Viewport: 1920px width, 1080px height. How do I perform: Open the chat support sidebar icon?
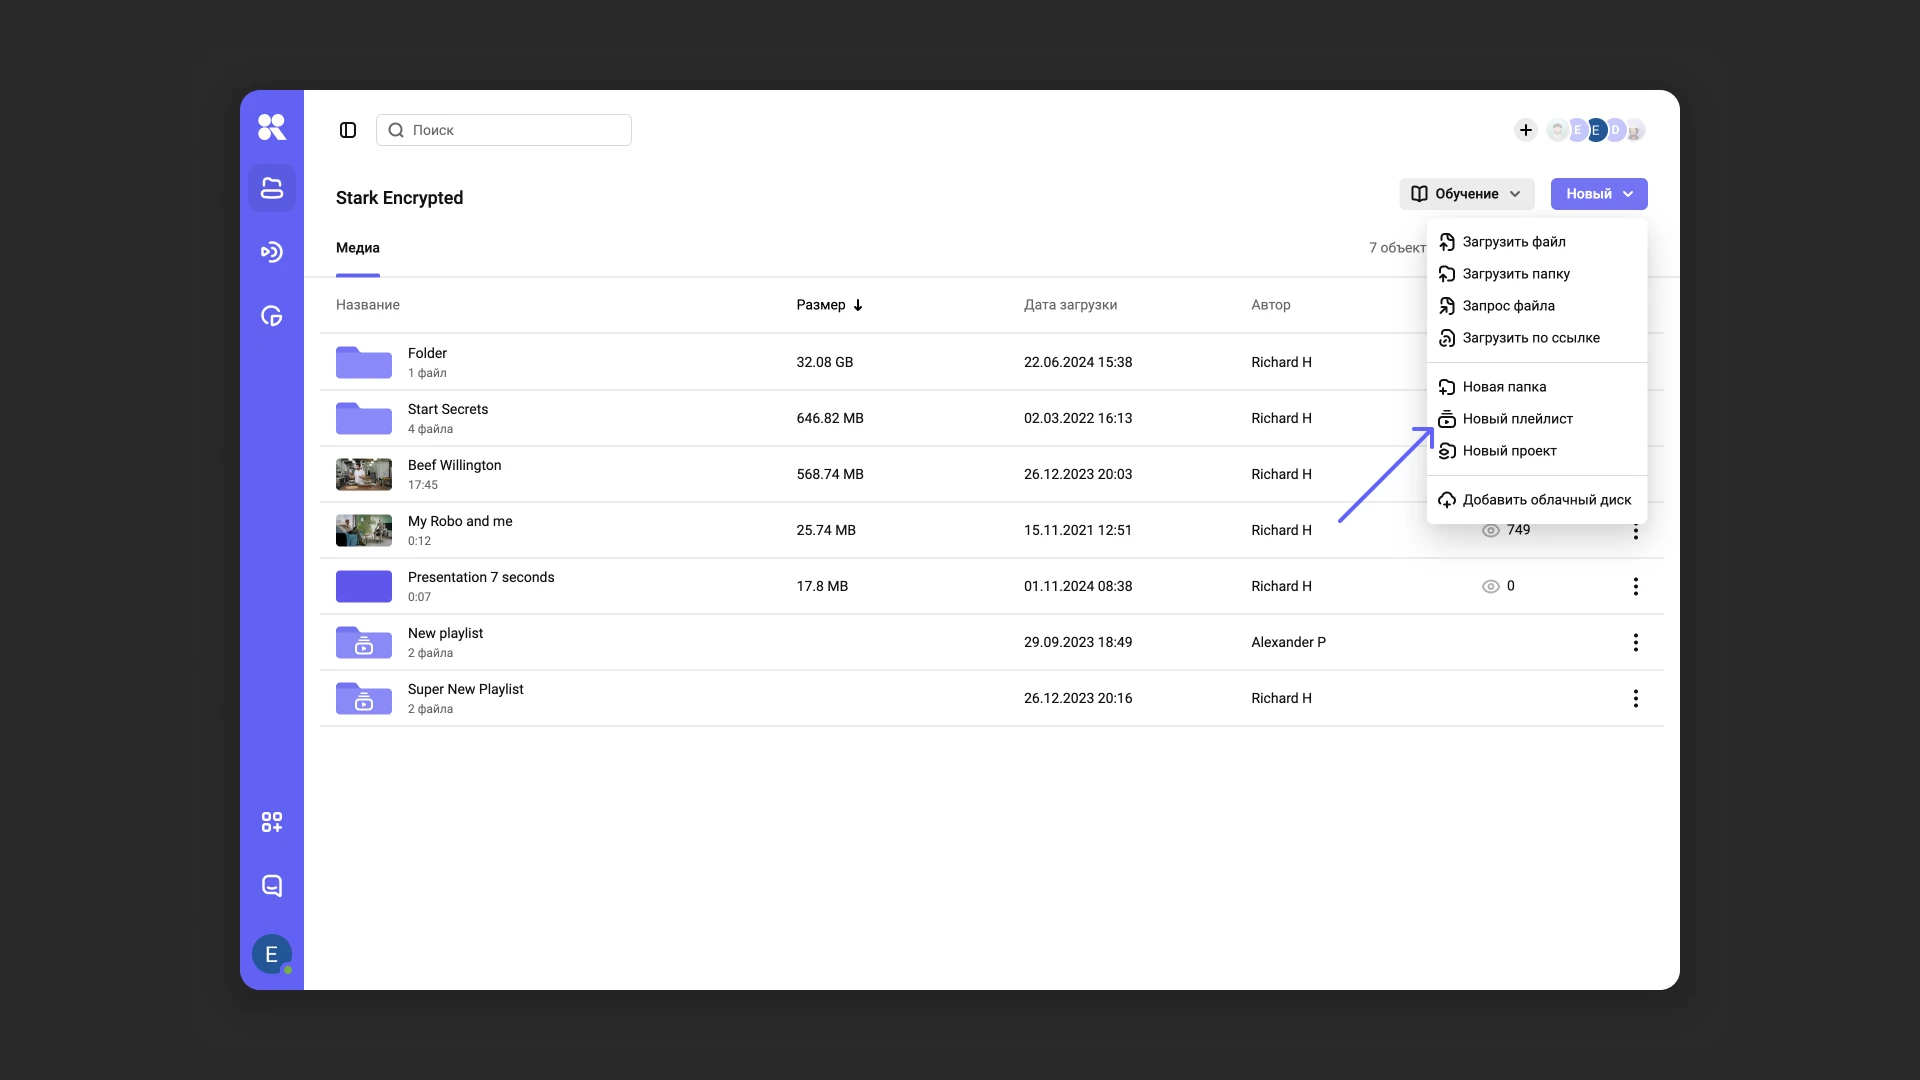coord(271,886)
